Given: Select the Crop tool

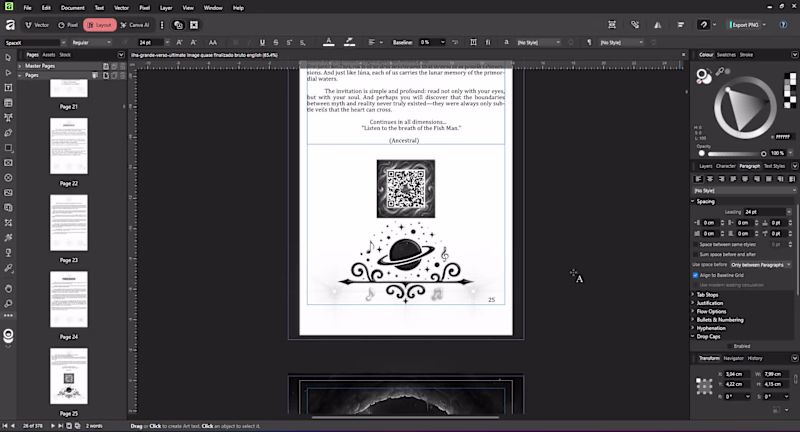Looking at the screenshot, I should click(x=8, y=223).
